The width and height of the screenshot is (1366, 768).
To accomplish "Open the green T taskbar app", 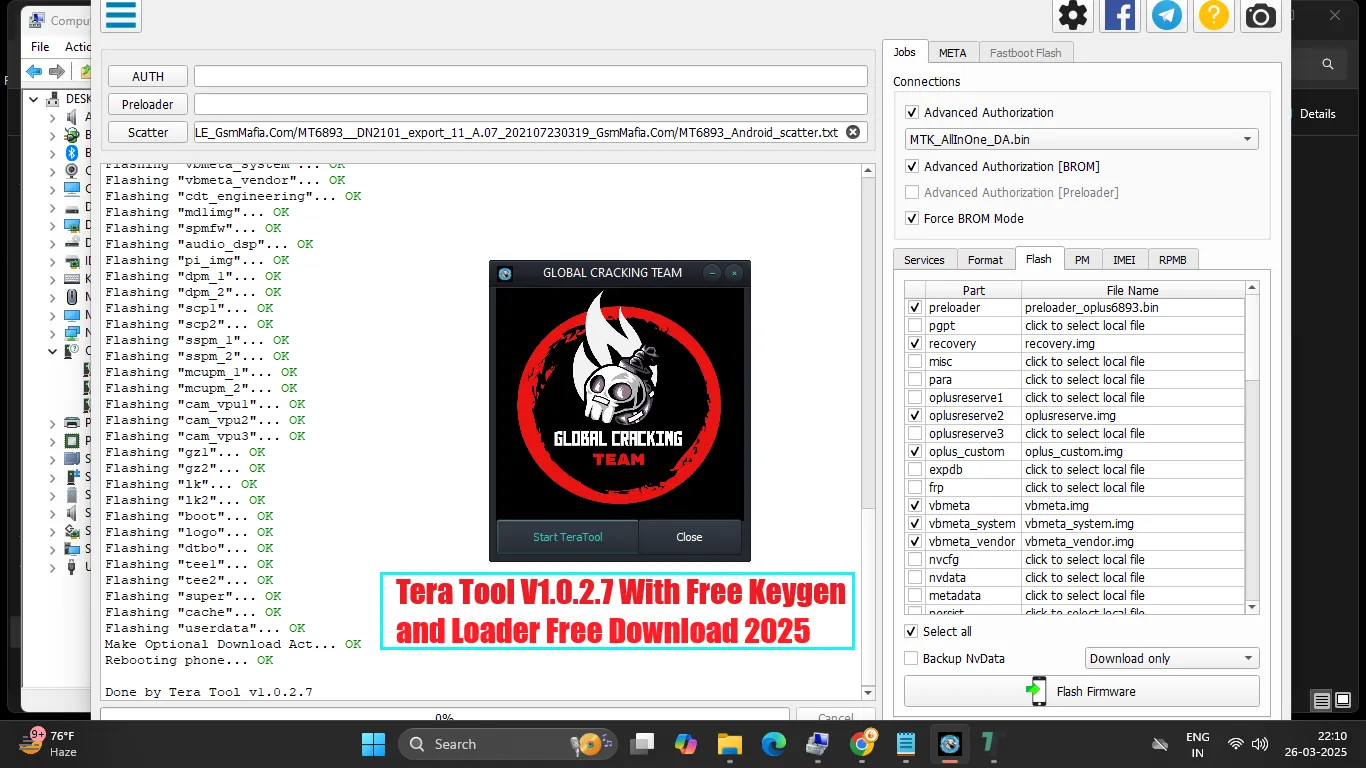I will [x=991, y=744].
